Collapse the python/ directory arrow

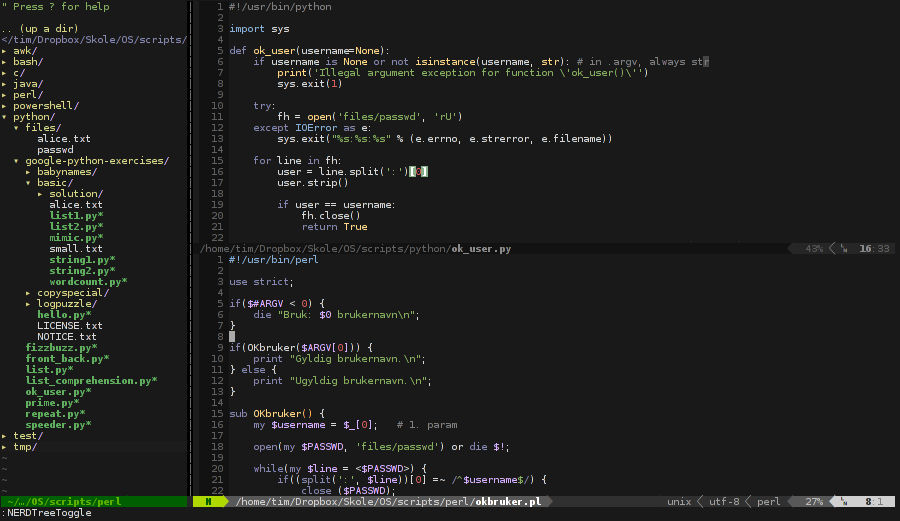pyautogui.click(x=4, y=117)
